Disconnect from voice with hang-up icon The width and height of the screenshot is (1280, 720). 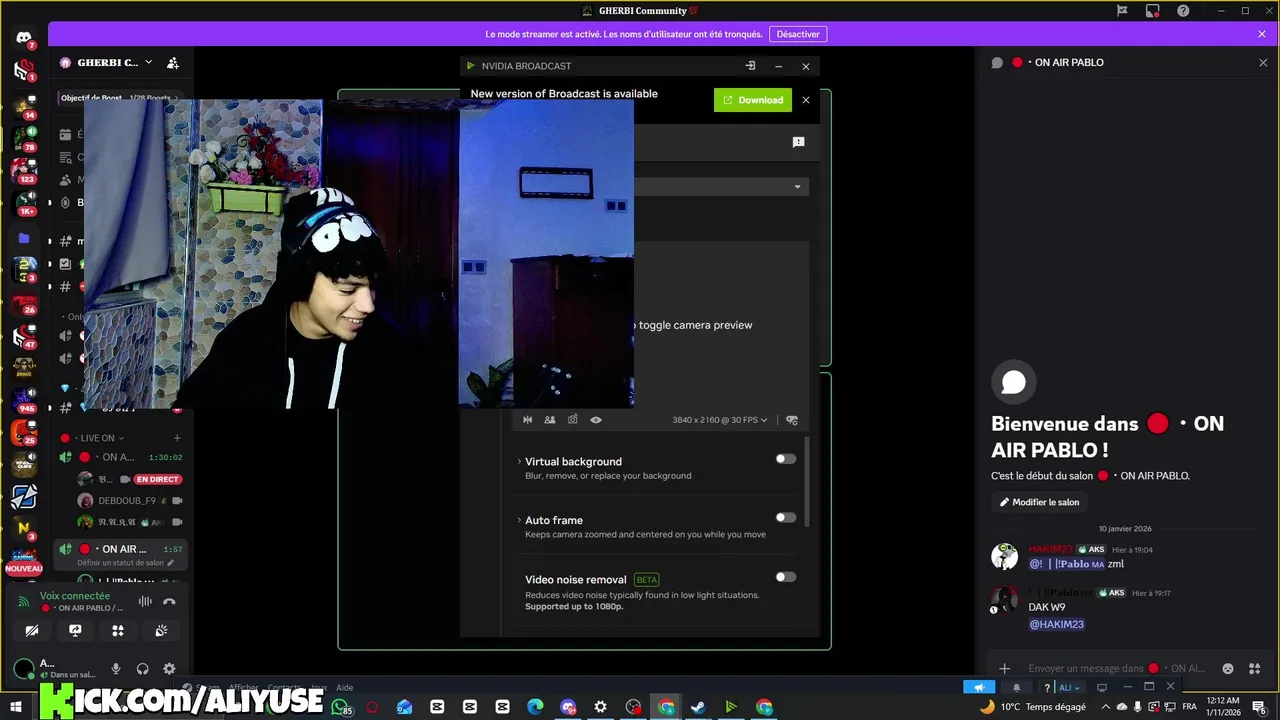(169, 601)
